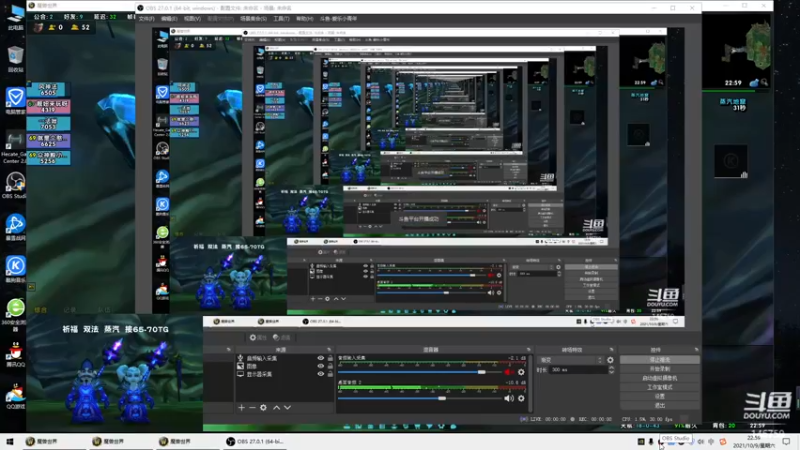Screen dimensions: 800x450
Task: Open the 场景集合(S) menu in OBS
Action: [x=254, y=19]
